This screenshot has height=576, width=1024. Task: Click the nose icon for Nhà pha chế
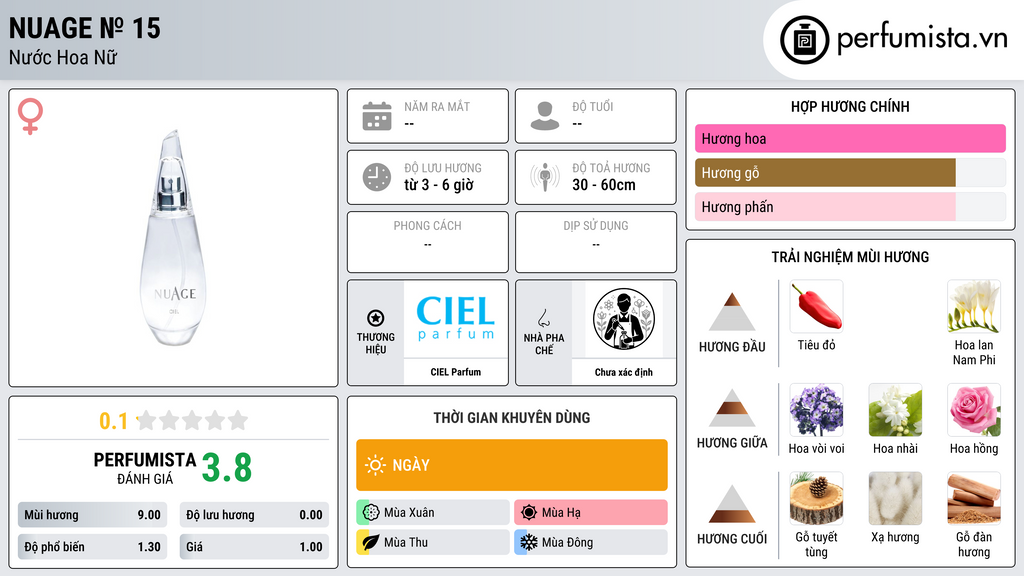coord(543,318)
